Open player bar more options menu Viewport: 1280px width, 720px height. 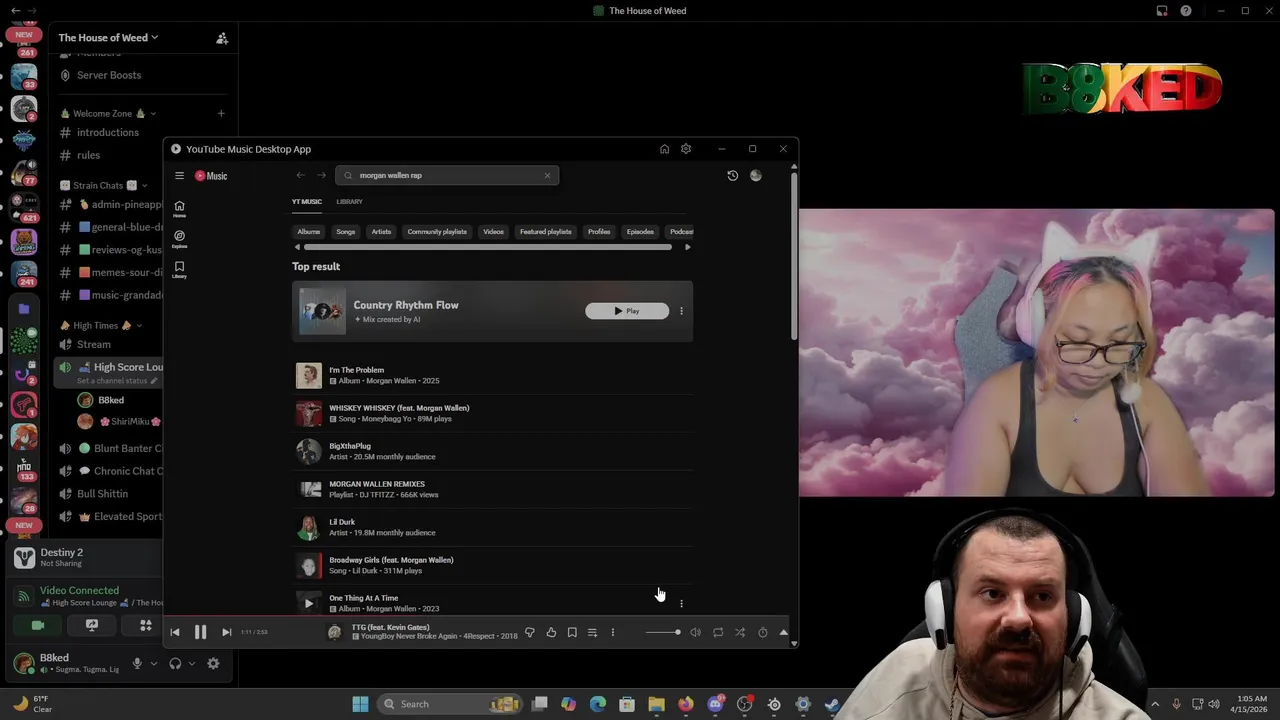click(613, 632)
